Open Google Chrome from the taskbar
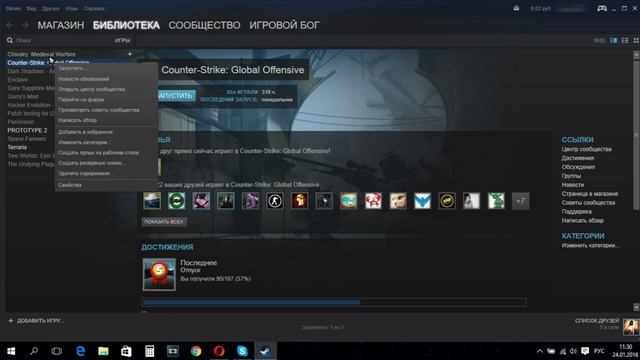 coord(196,351)
